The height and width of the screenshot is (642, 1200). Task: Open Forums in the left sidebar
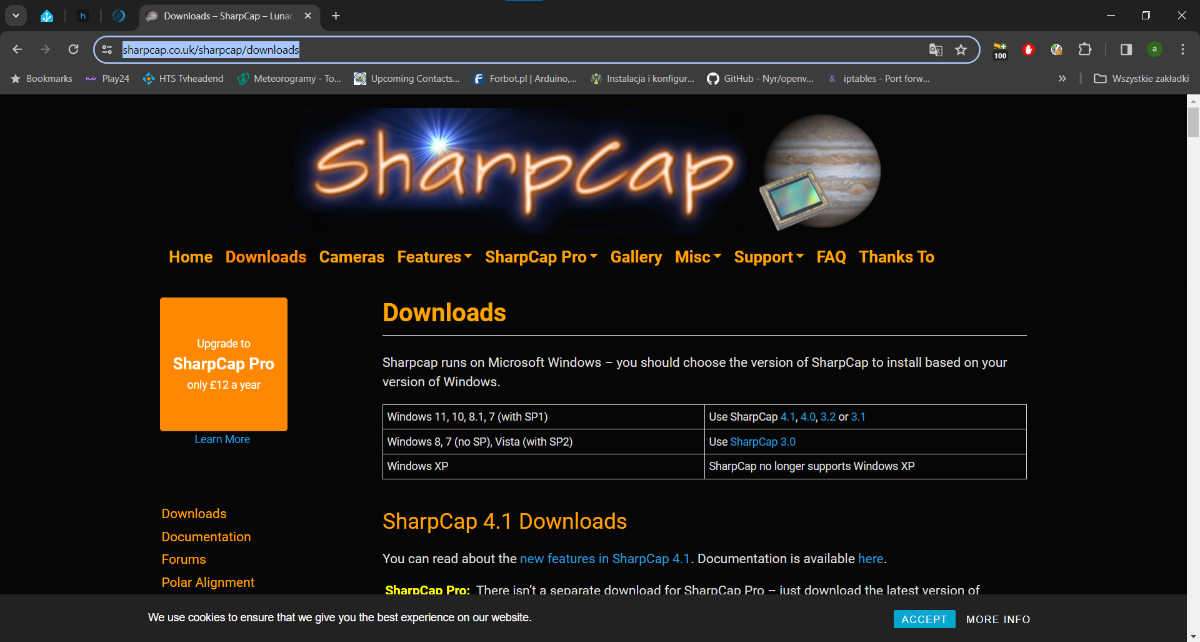[x=184, y=560]
